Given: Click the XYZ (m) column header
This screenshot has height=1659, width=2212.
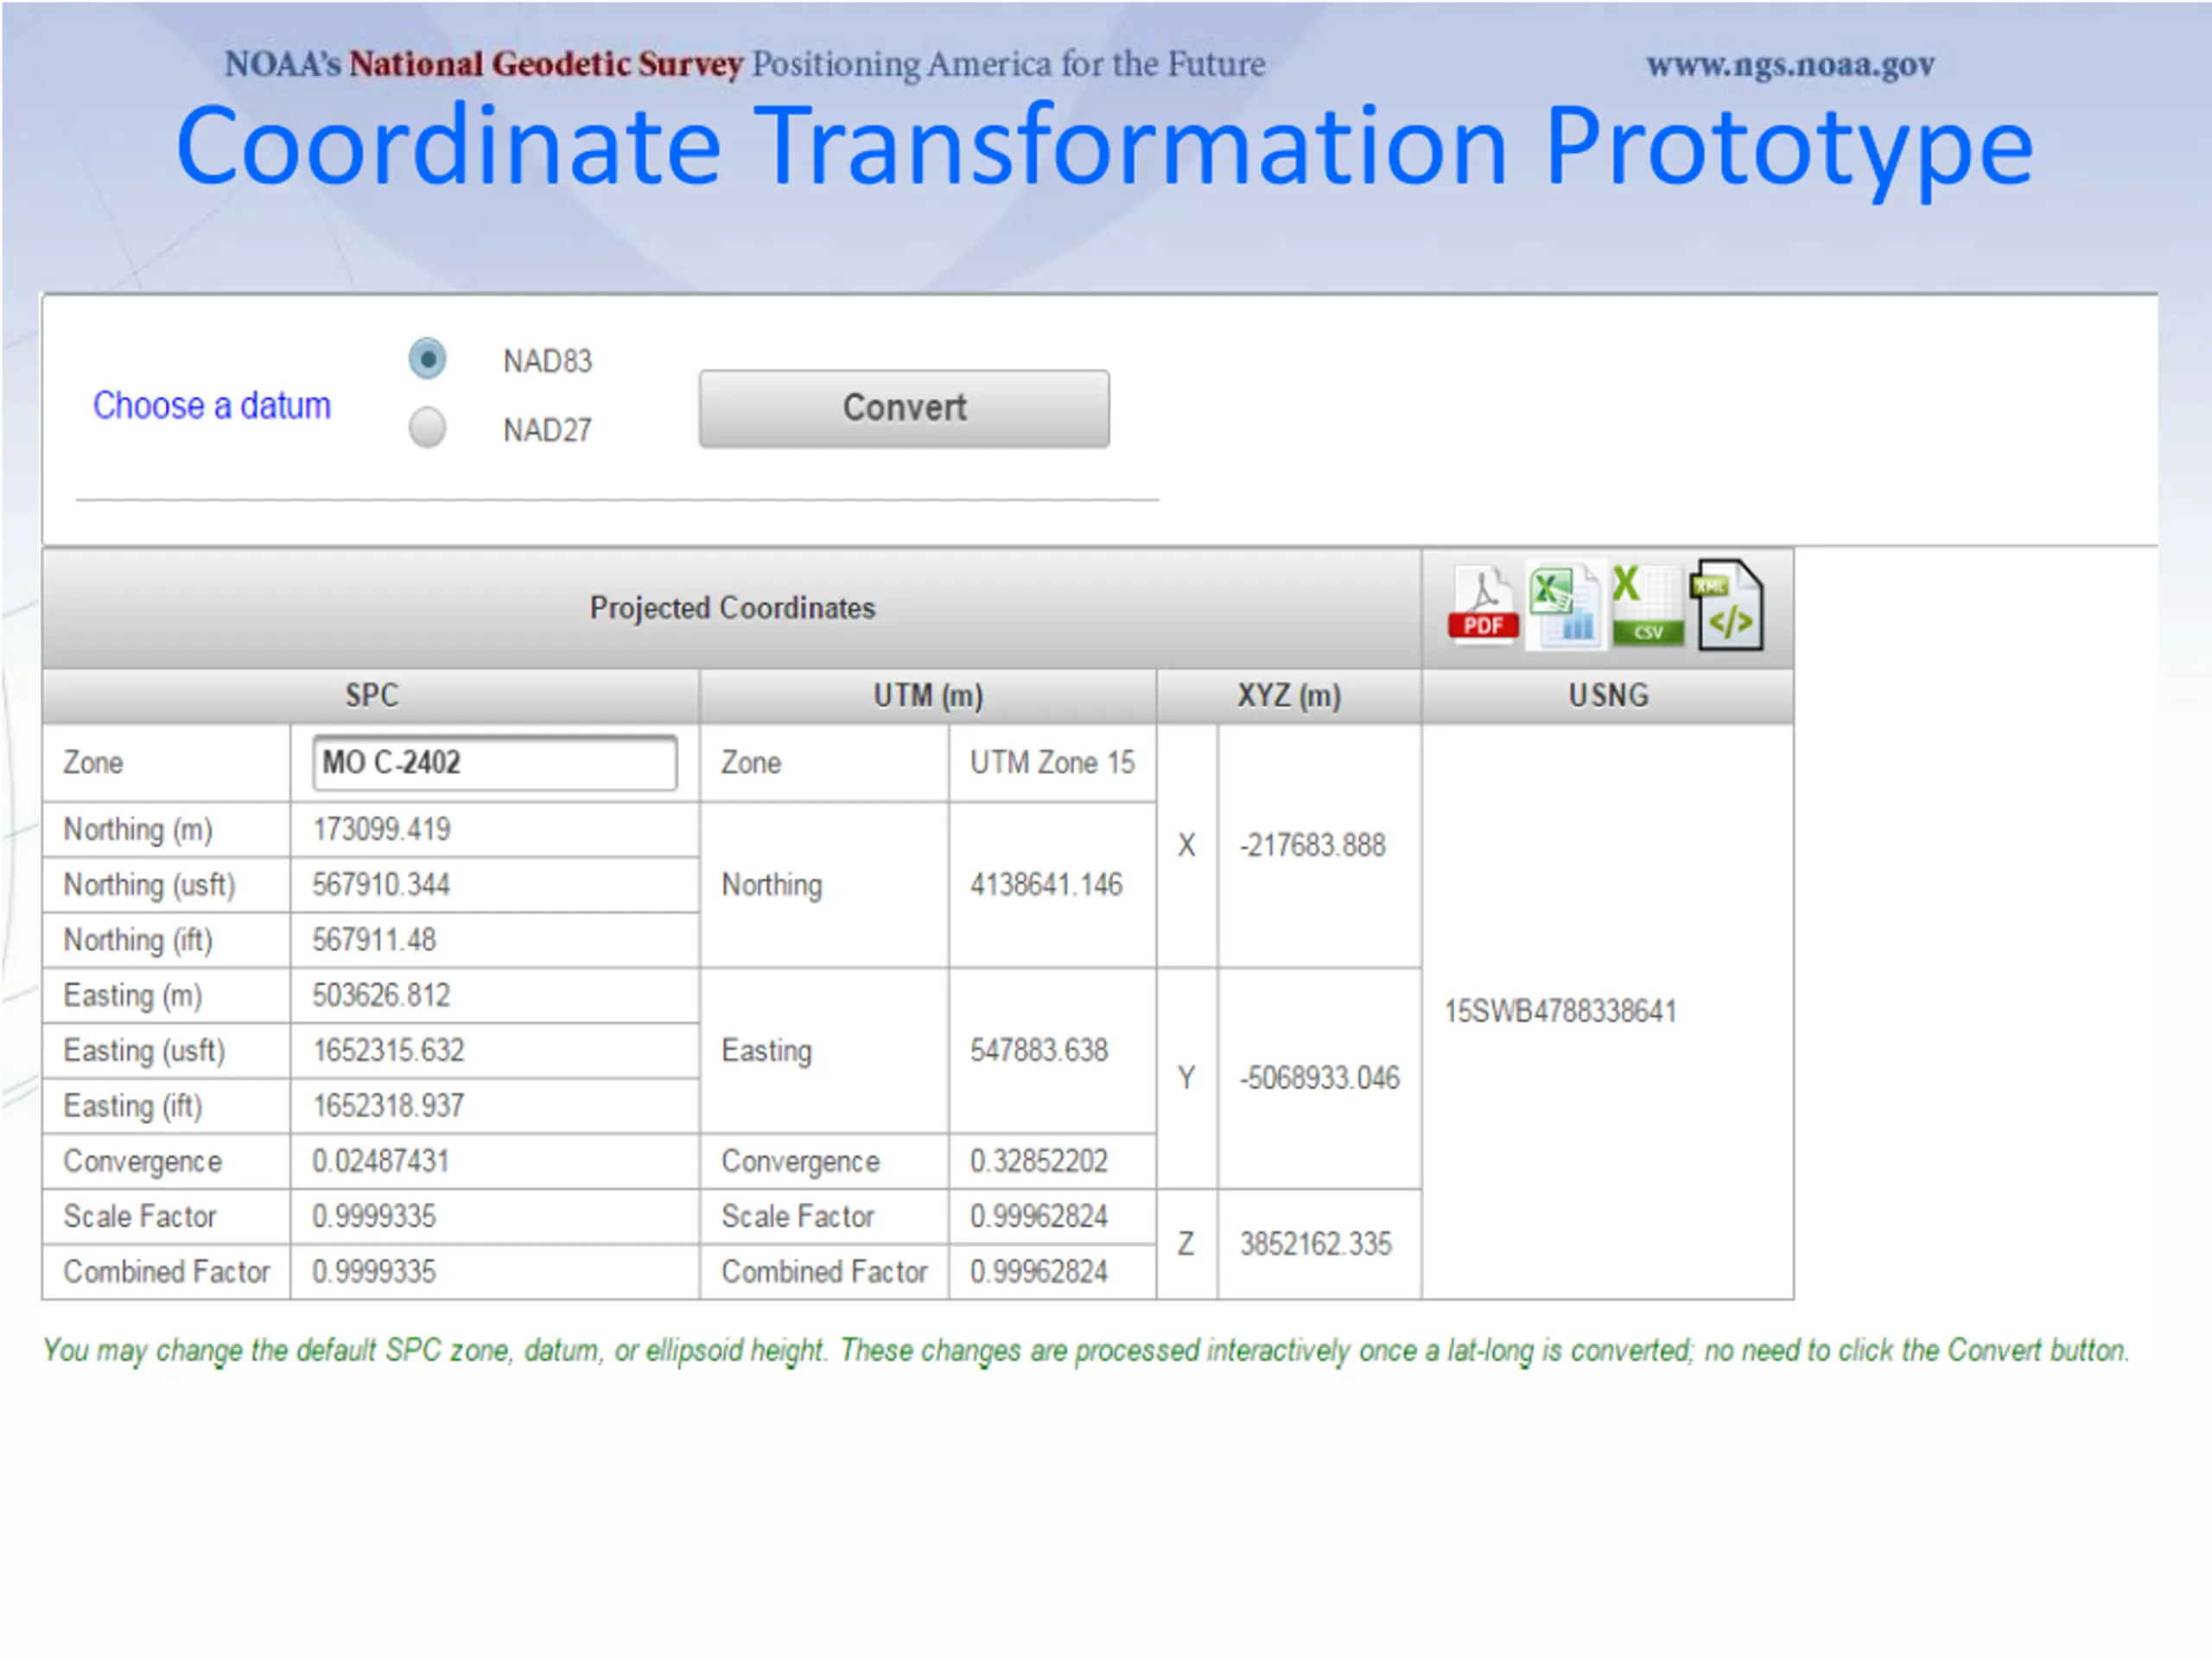Looking at the screenshot, I should pyautogui.click(x=1289, y=696).
